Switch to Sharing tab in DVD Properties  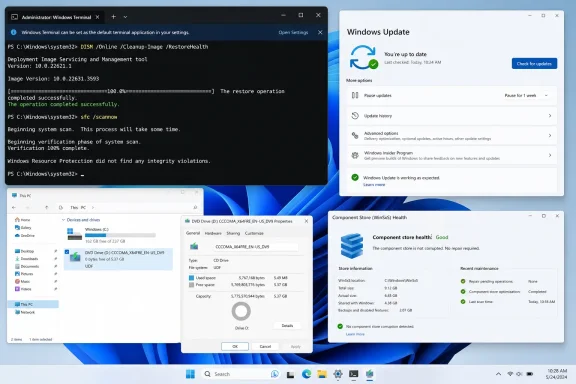click(233, 233)
